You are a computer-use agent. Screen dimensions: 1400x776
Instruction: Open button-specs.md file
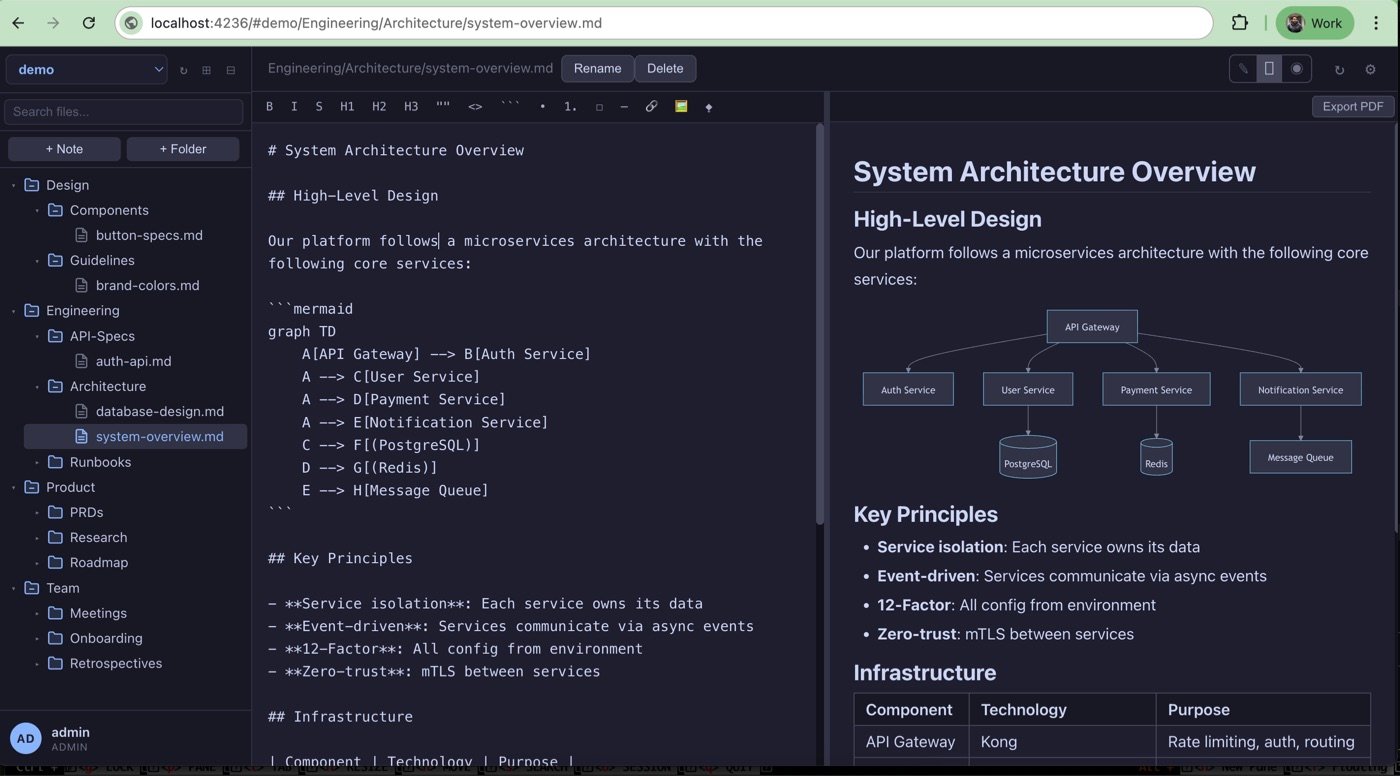coord(149,235)
